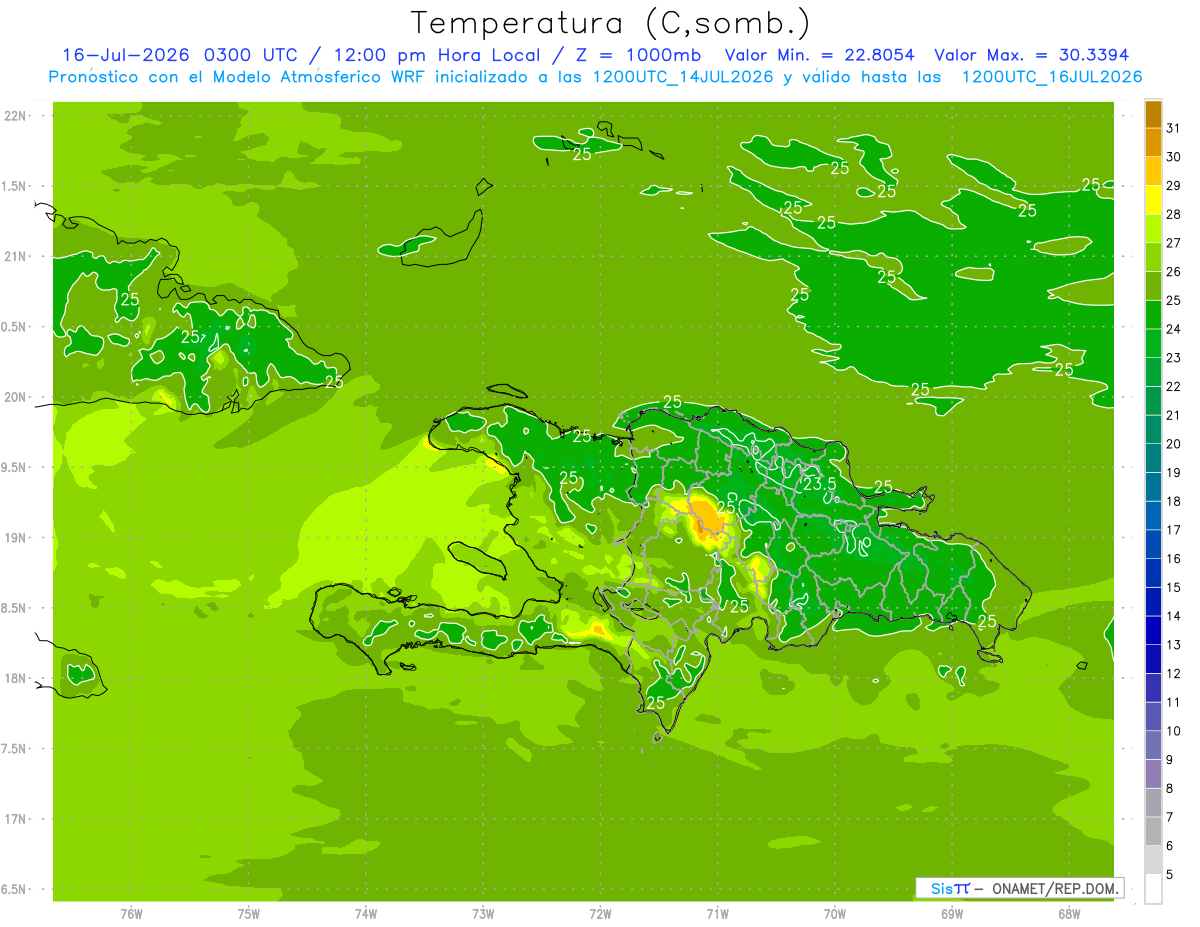
Task: Click the '22' label on the colorbar
Action: (x=1174, y=386)
